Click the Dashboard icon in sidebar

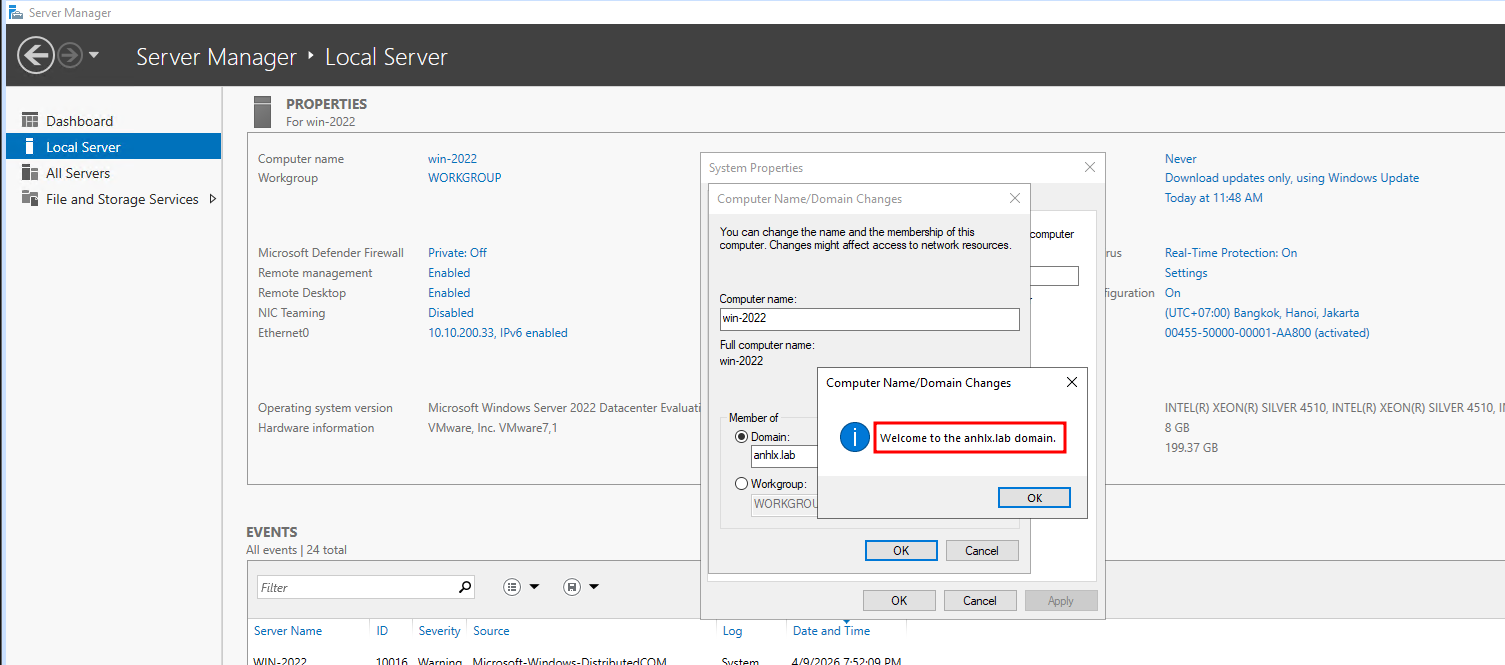point(29,121)
